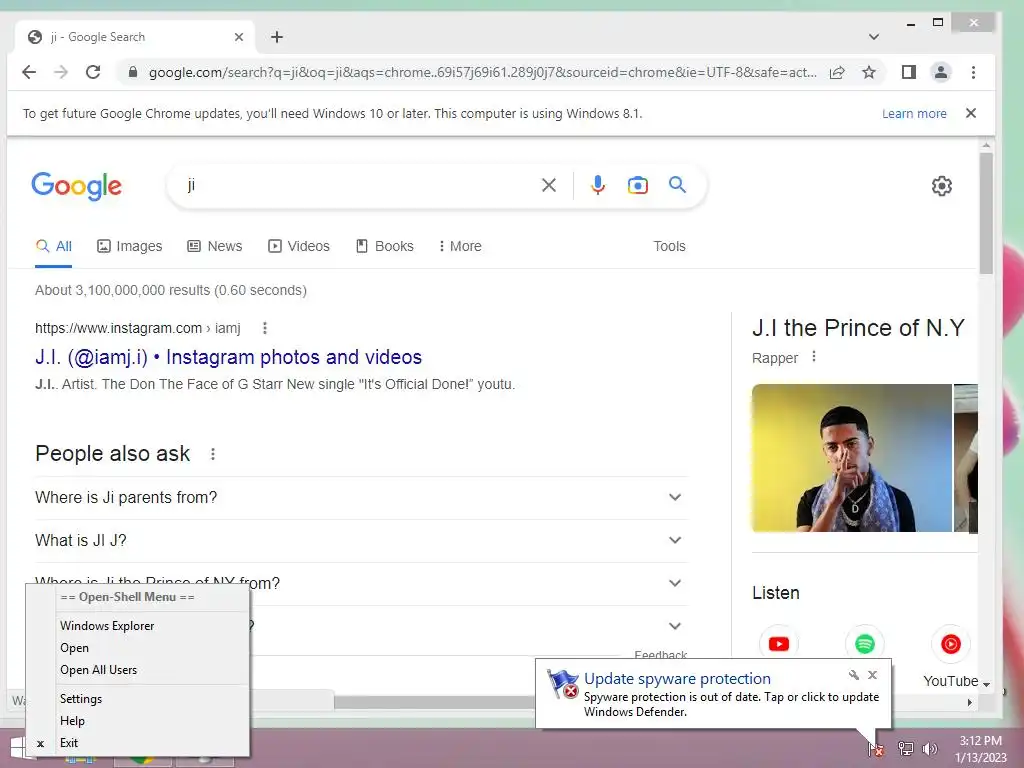The width and height of the screenshot is (1024, 768).
Task: Click the Windows Start button
Action: (x=18, y=748)
